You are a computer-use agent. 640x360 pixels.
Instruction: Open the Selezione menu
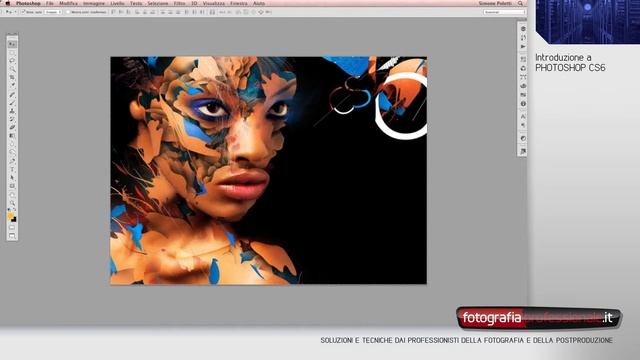click(158, 3)
